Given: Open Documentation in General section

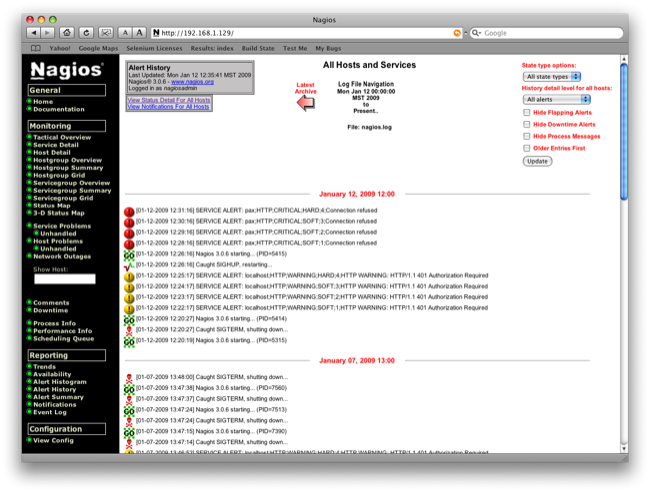Looking at the screenshot, I should (x=59, y=109).
